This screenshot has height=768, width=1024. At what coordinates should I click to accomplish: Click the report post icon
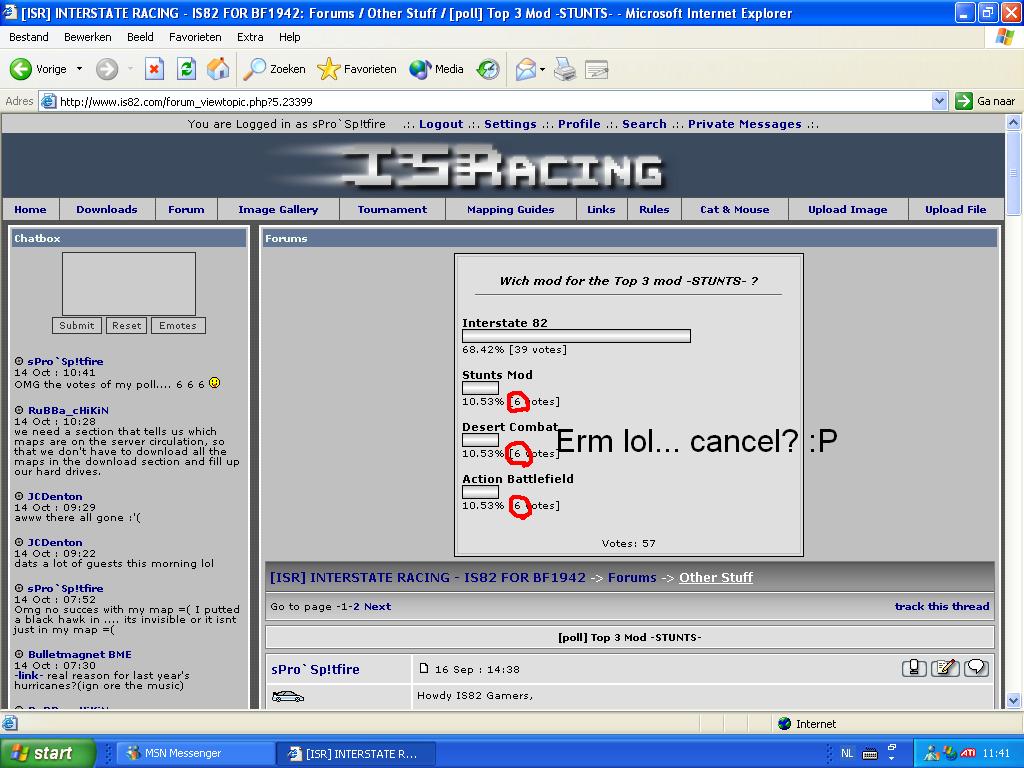(914, 668)
